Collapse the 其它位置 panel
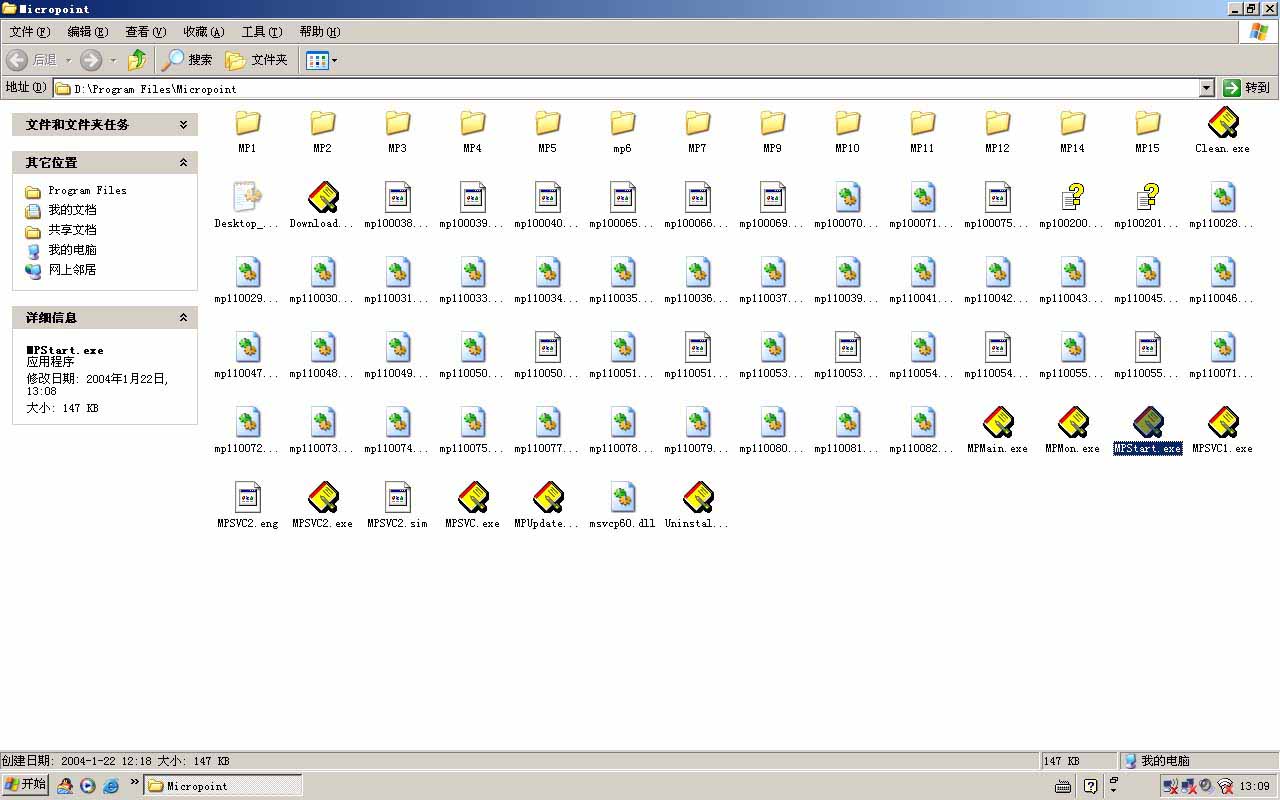Screen dimensions: 1280x800 point(183,162)
